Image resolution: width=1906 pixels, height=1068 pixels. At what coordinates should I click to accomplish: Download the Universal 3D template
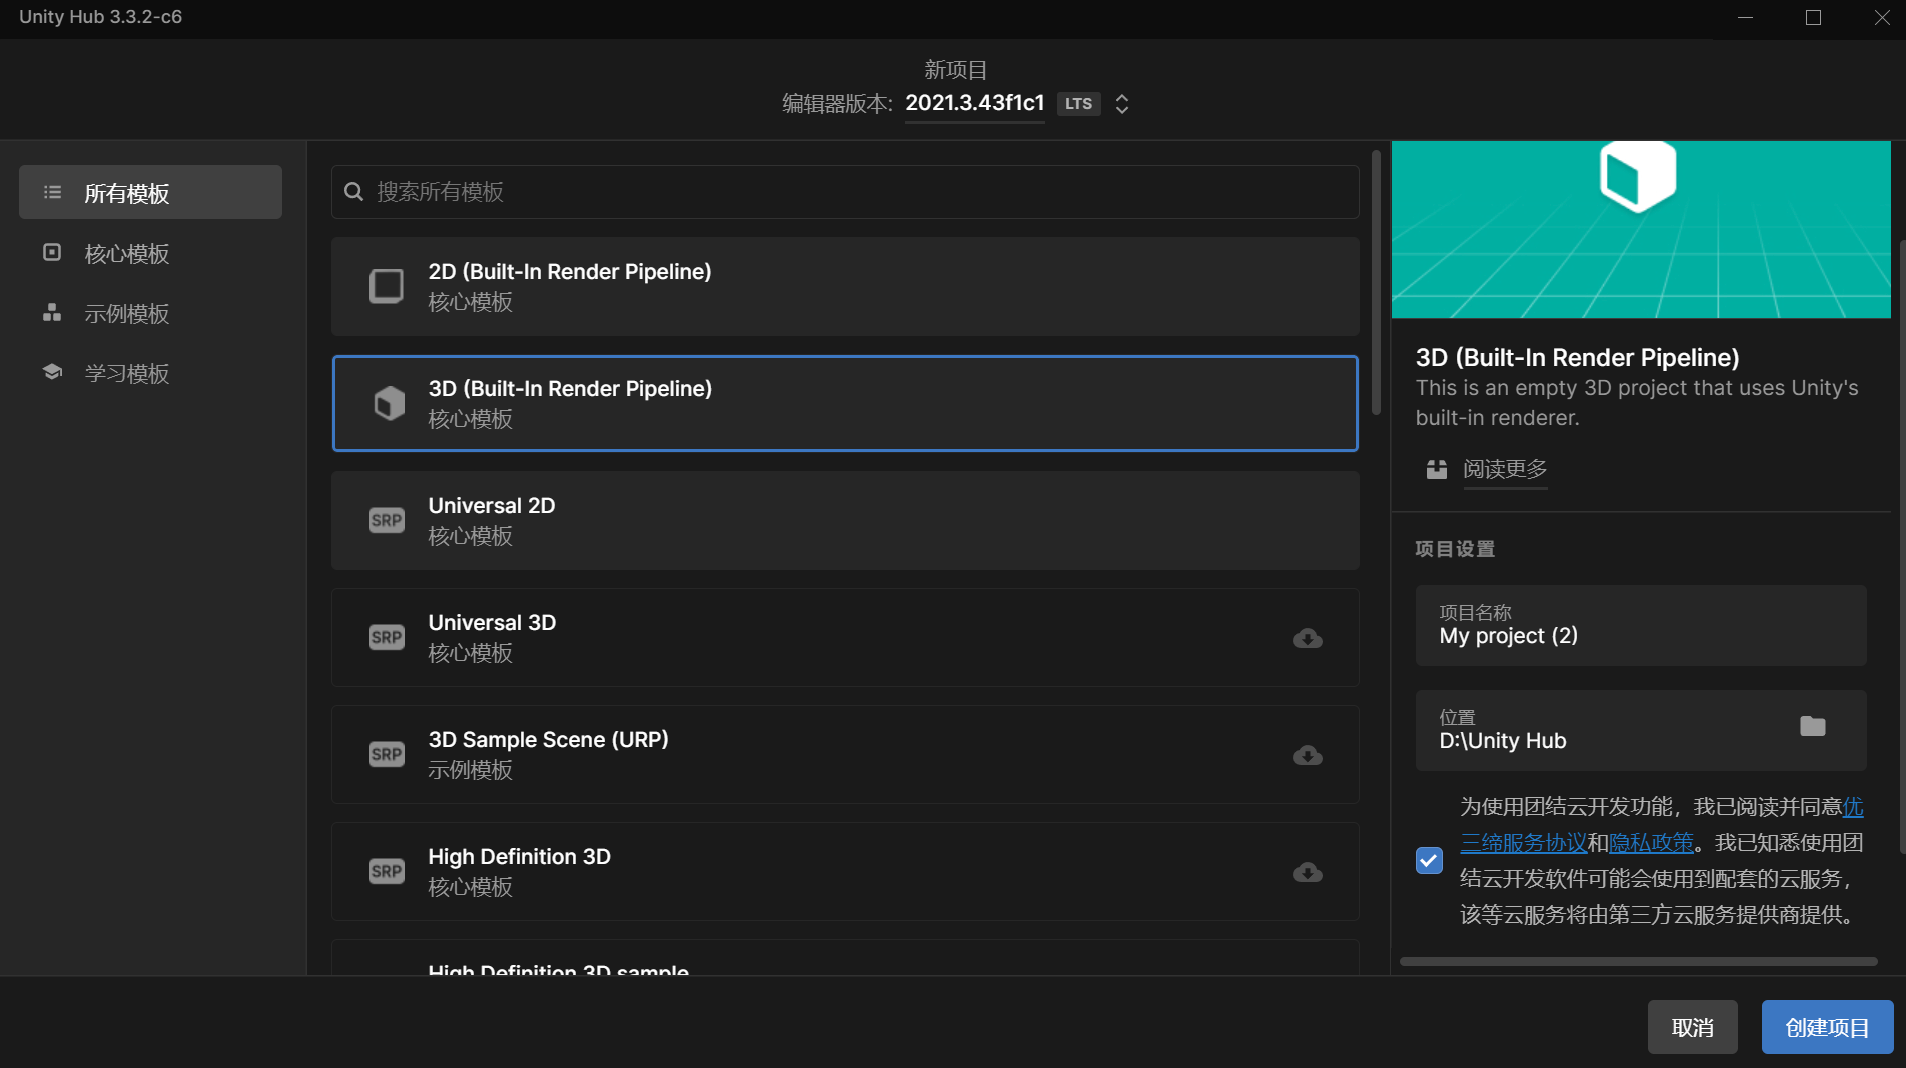click(x=1307, y=638)
